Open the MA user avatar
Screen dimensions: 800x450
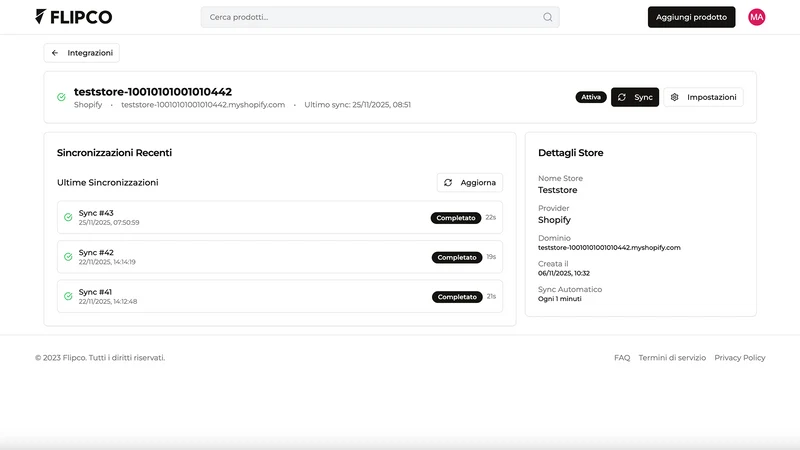pyautogui.click(x=757, y=17)
